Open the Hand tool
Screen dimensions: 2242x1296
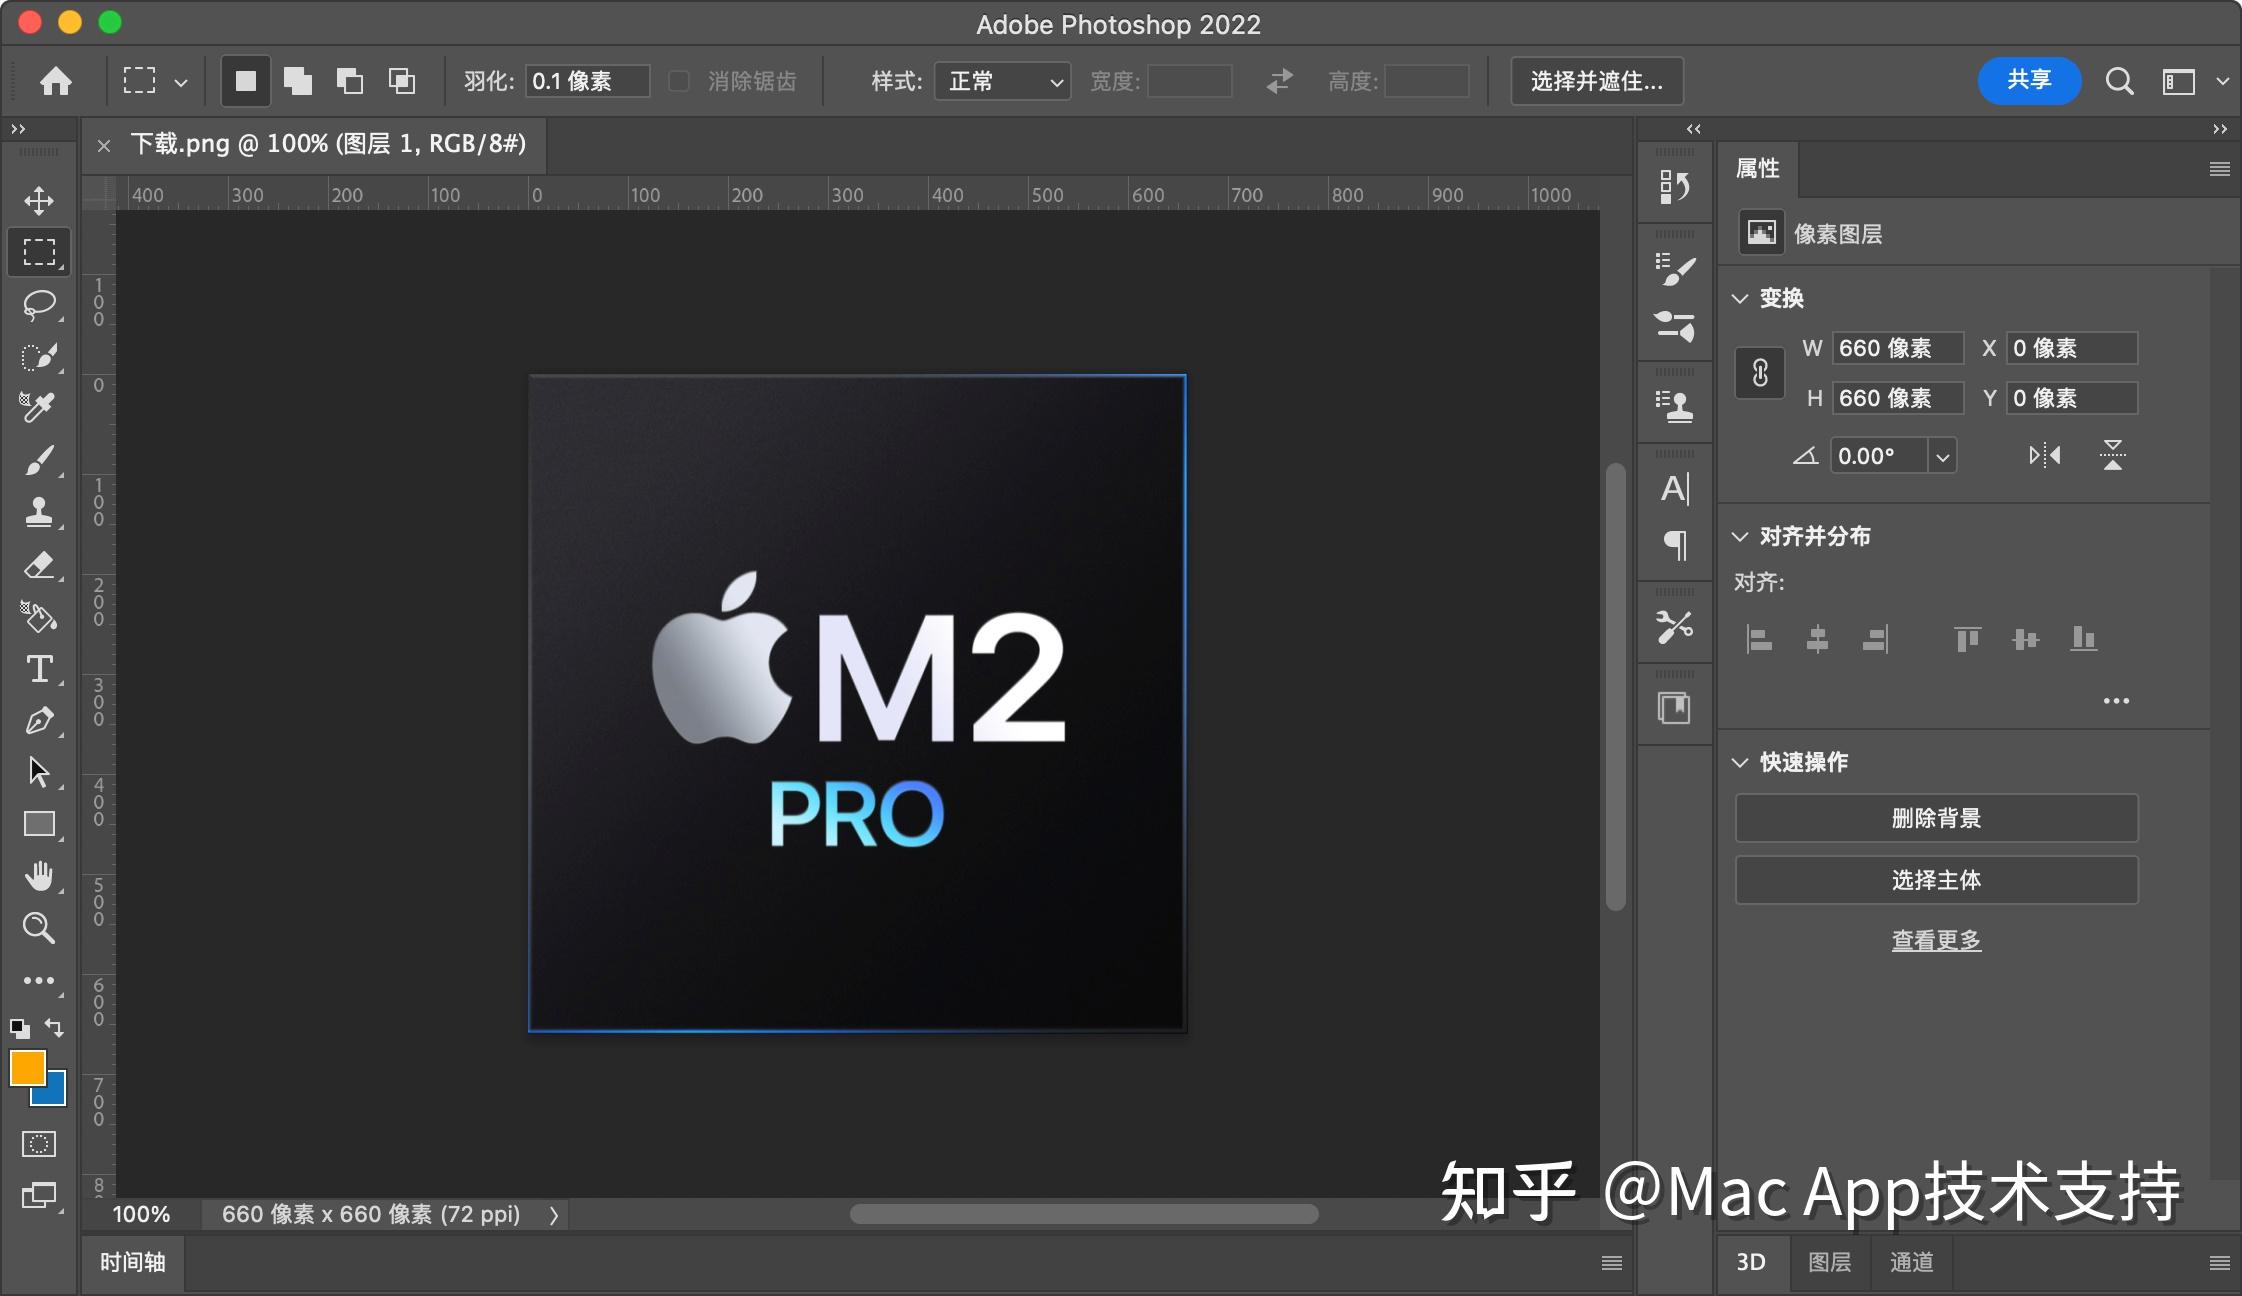click(40, 876)
